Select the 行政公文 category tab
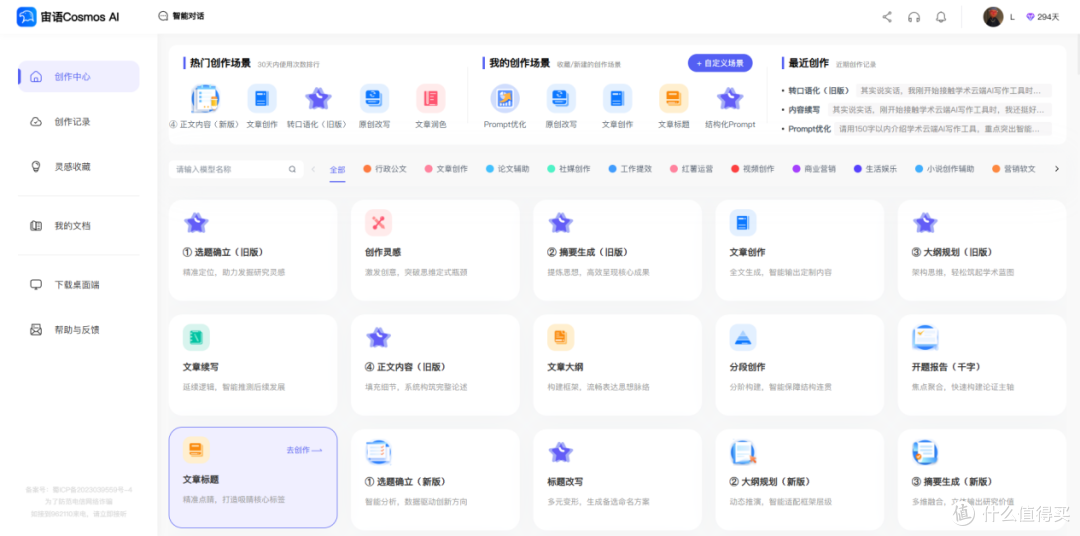Screen dimensions: 1080x536 click(385, 169)
